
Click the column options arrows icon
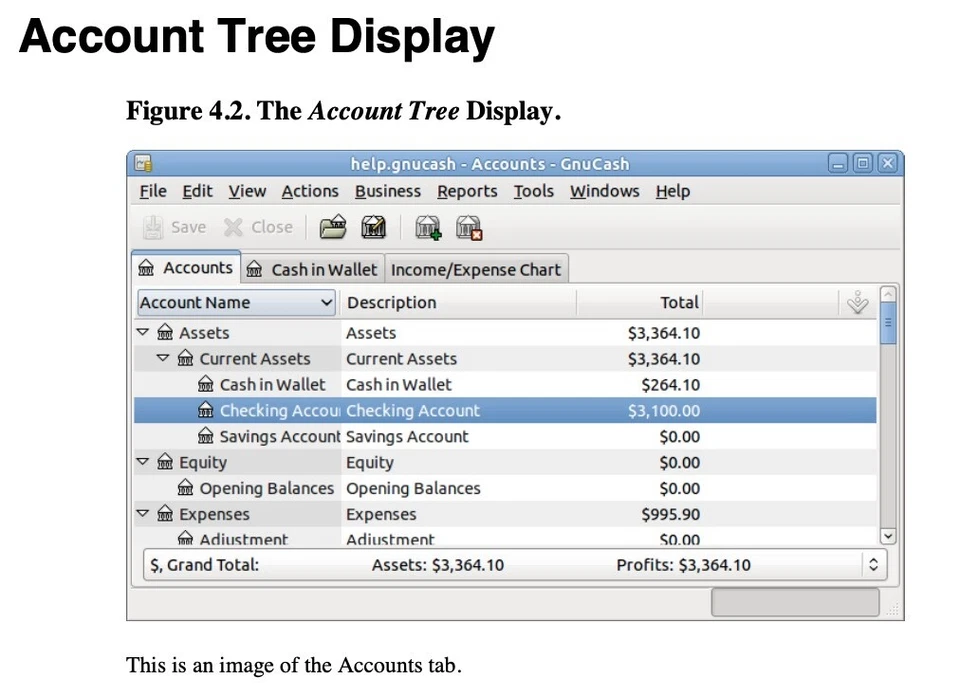pyautogui.click(x=857, y=302)
